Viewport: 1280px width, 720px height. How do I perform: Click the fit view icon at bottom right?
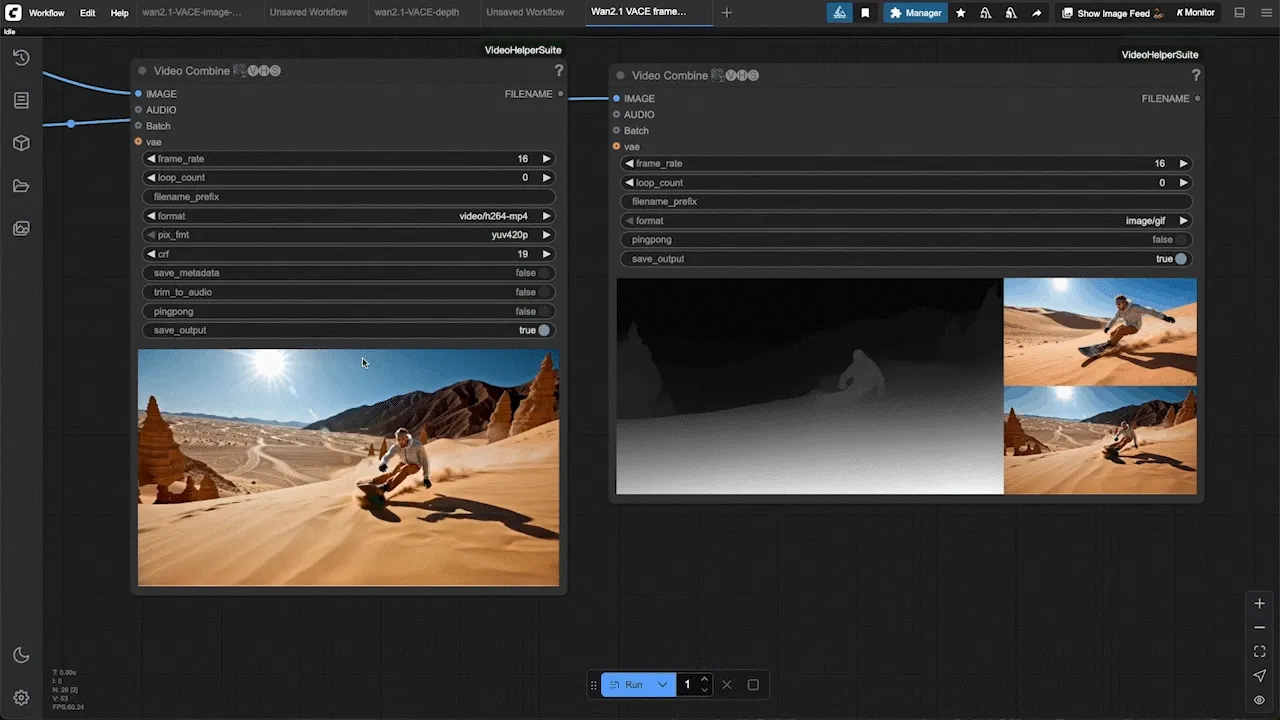tap(1259, 651)
